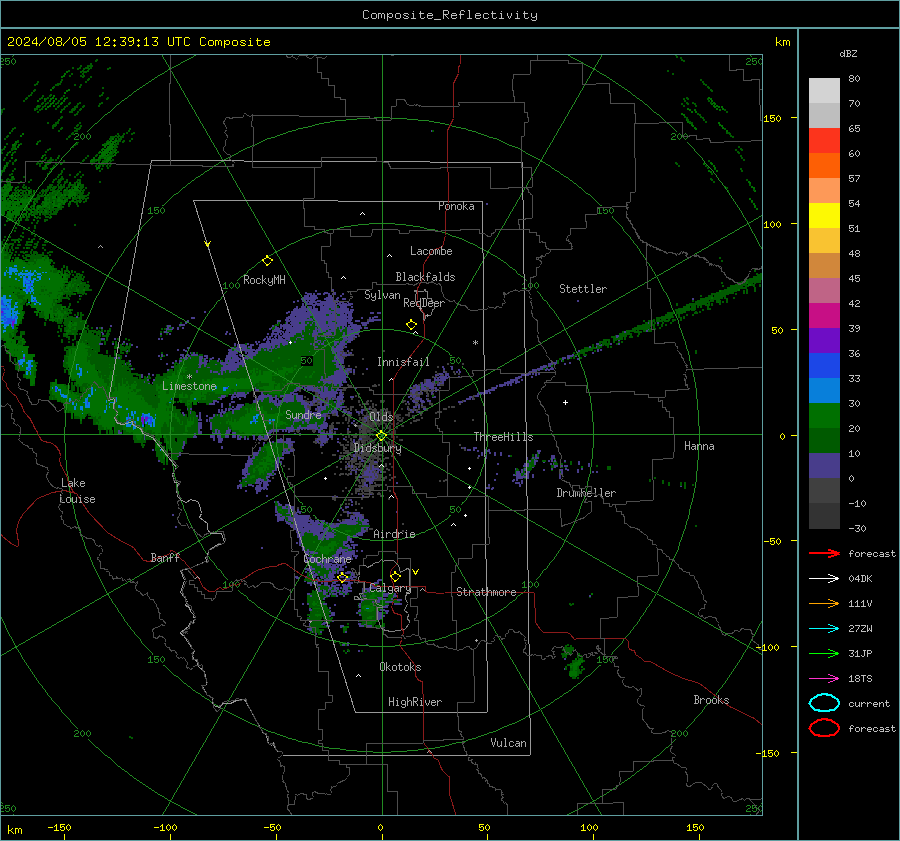Click the yellow diamond at radar center
This screenshot has width=900, height=841.
[381, 436]
